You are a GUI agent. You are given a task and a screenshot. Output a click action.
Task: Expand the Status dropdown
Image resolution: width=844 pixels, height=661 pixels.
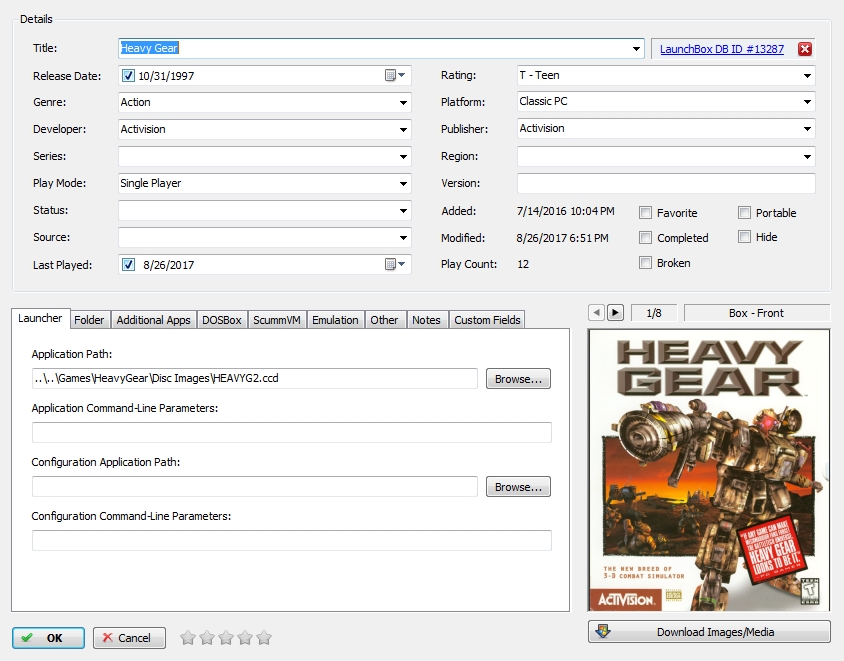(x=403, y=210)
